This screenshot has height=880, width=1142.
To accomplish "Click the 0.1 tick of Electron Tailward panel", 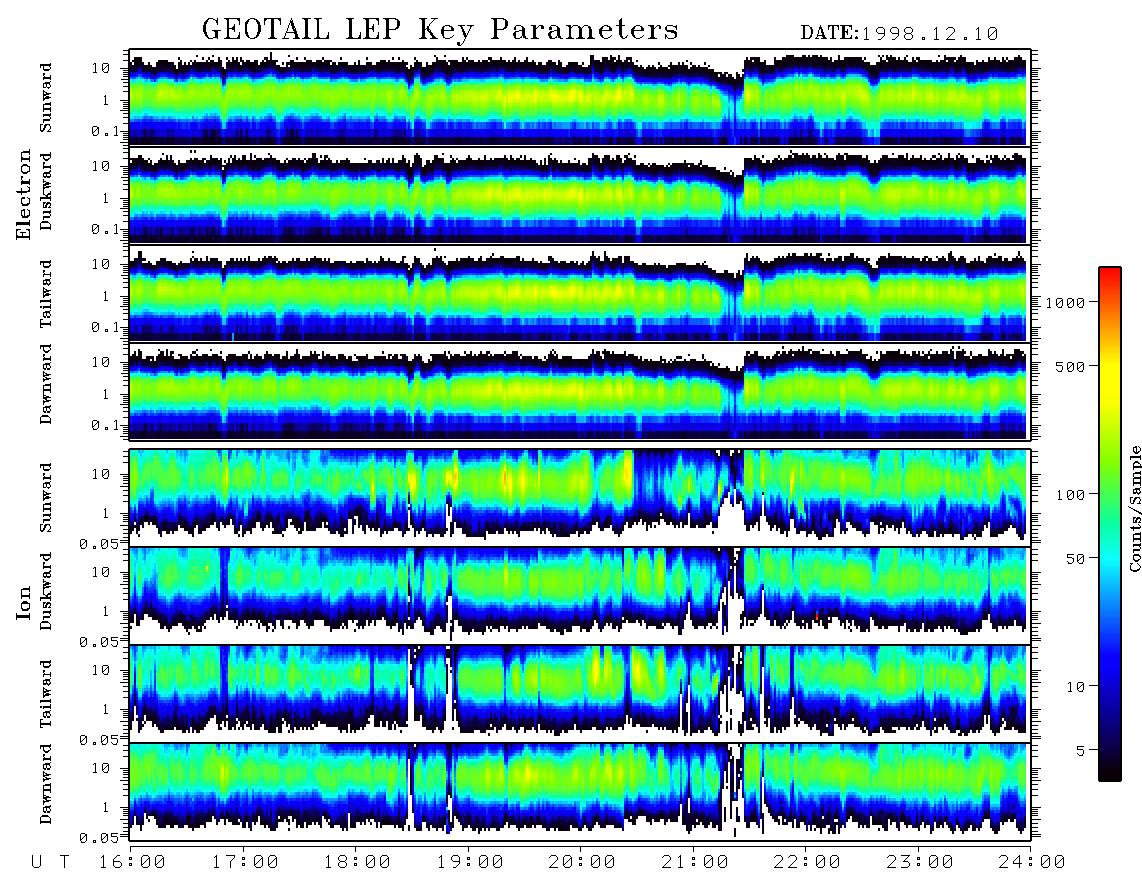I will (105, 327).
